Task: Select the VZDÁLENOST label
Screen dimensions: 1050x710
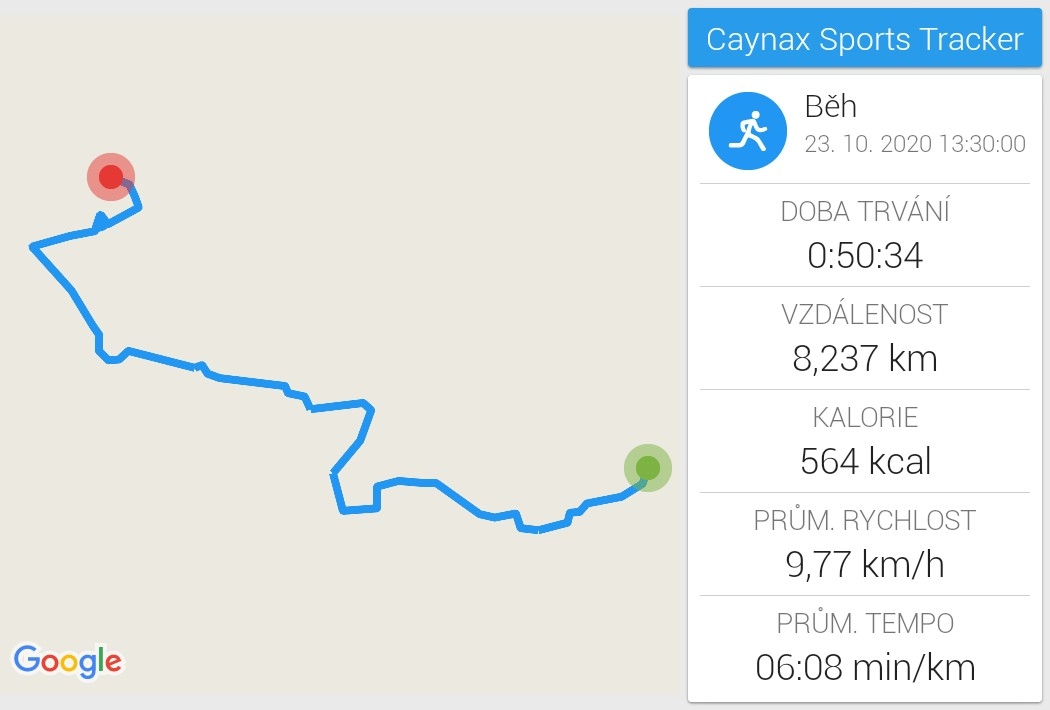Action: [865, 314]
